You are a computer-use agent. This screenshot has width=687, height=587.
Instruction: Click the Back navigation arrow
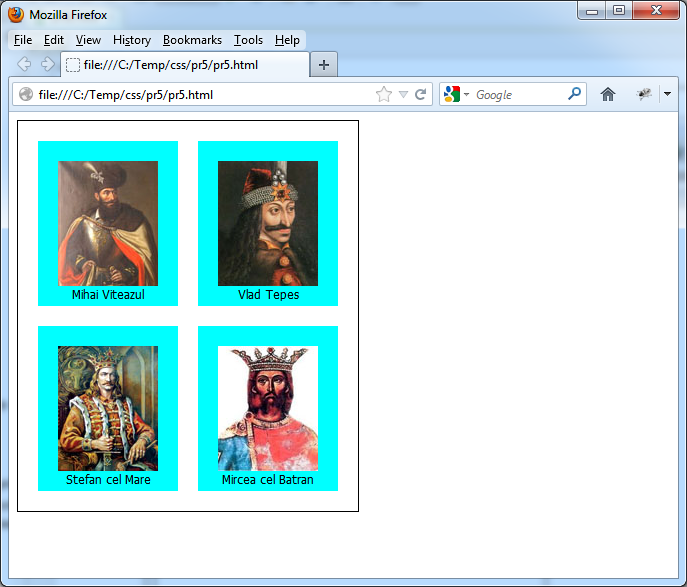(24, 64)
